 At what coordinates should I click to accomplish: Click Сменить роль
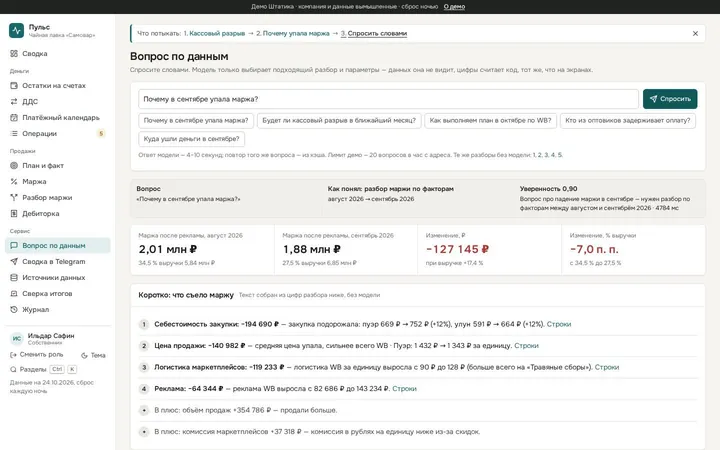point(37,354)
